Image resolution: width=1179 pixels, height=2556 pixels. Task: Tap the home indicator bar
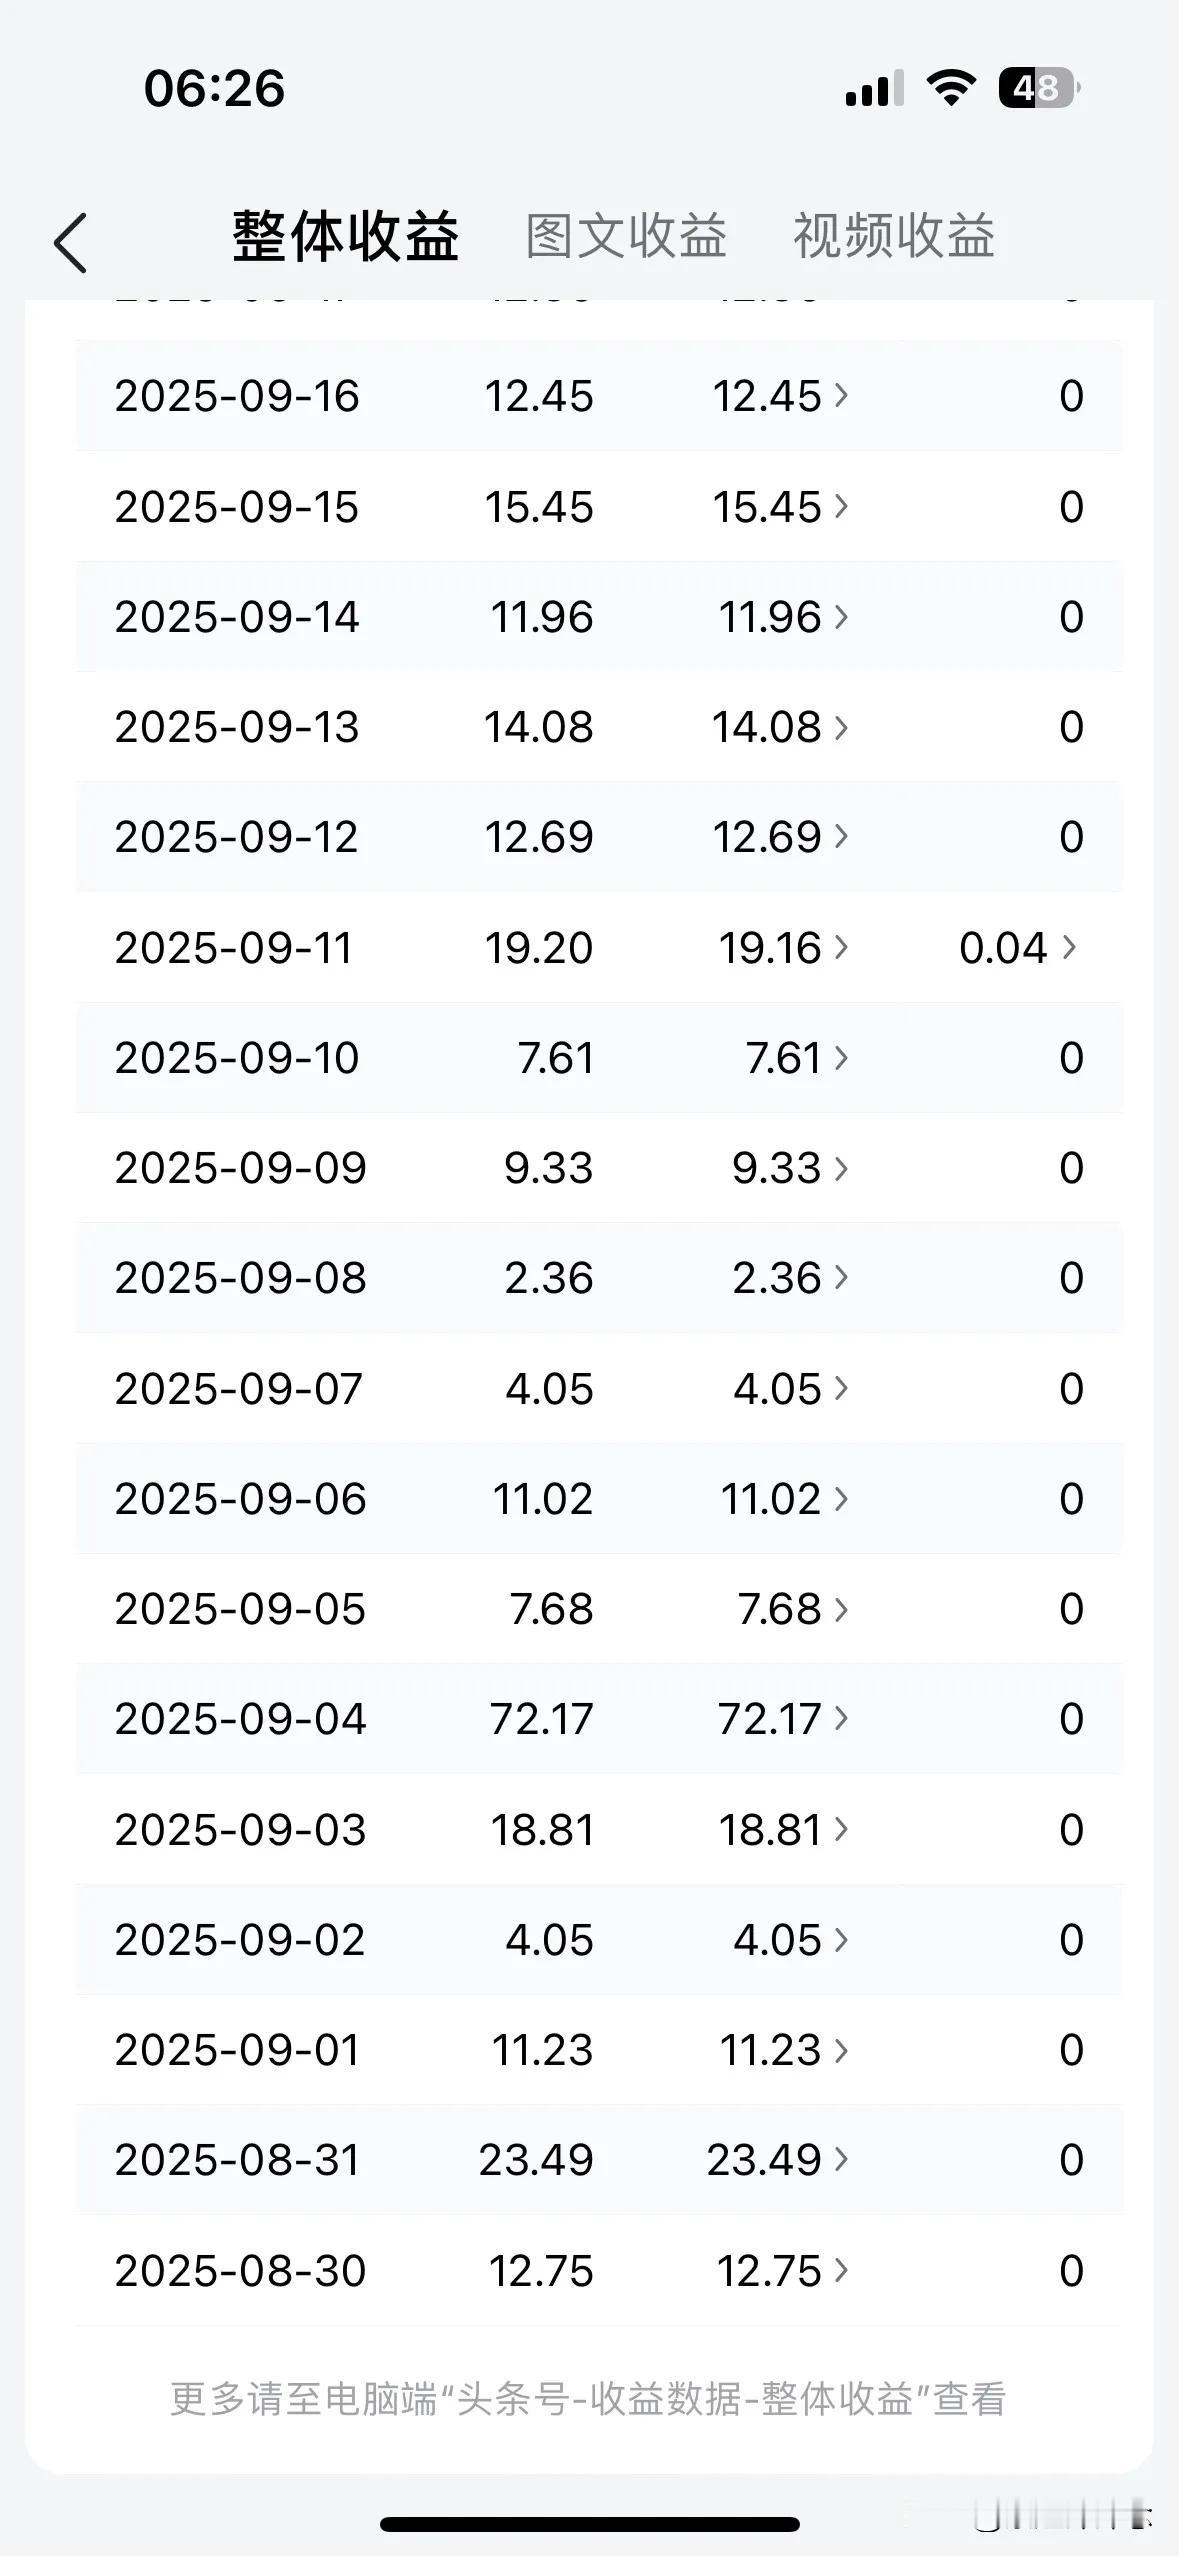tap(590, 2524)
